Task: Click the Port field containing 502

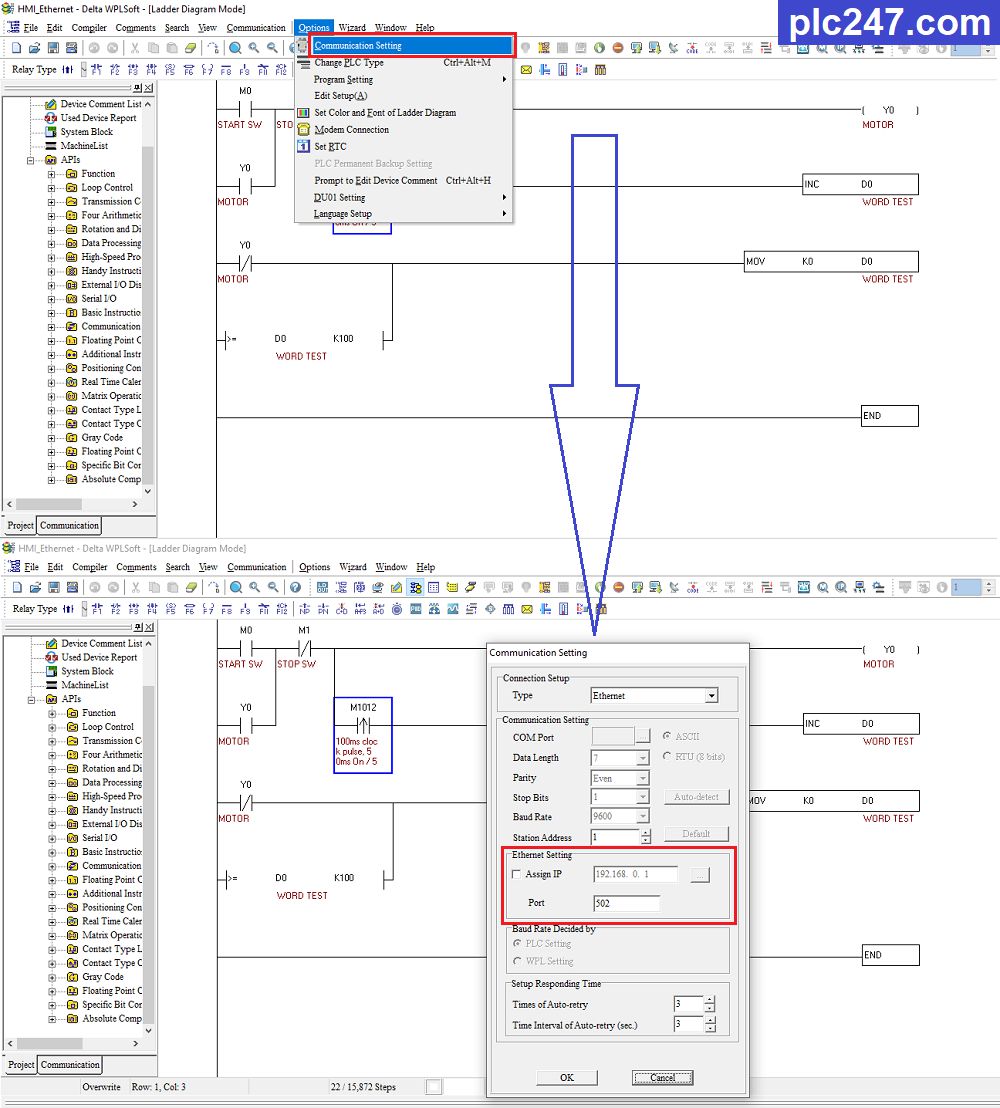Action: point(627,903)
